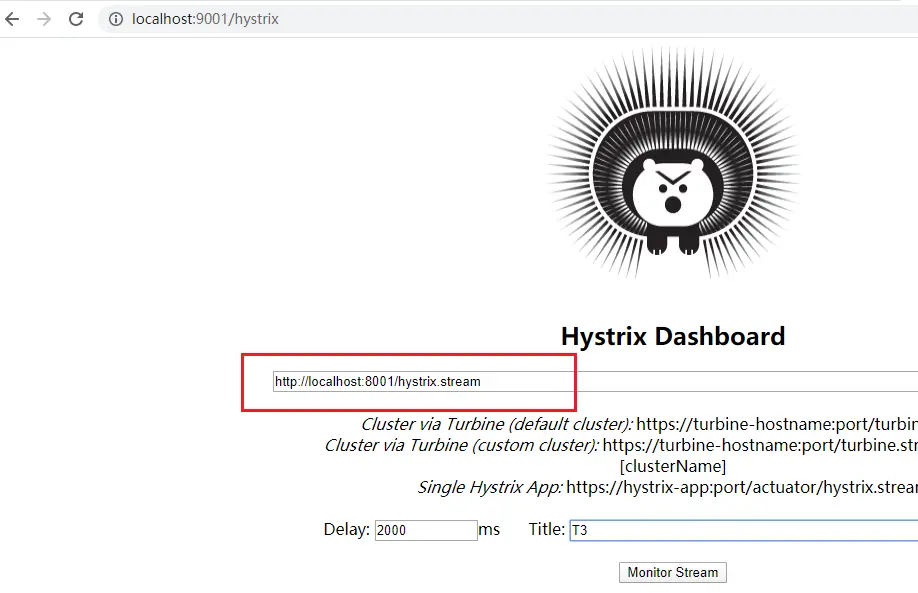Click the browser forward arrow
918x593 pixels.
[x=44, y=19]
